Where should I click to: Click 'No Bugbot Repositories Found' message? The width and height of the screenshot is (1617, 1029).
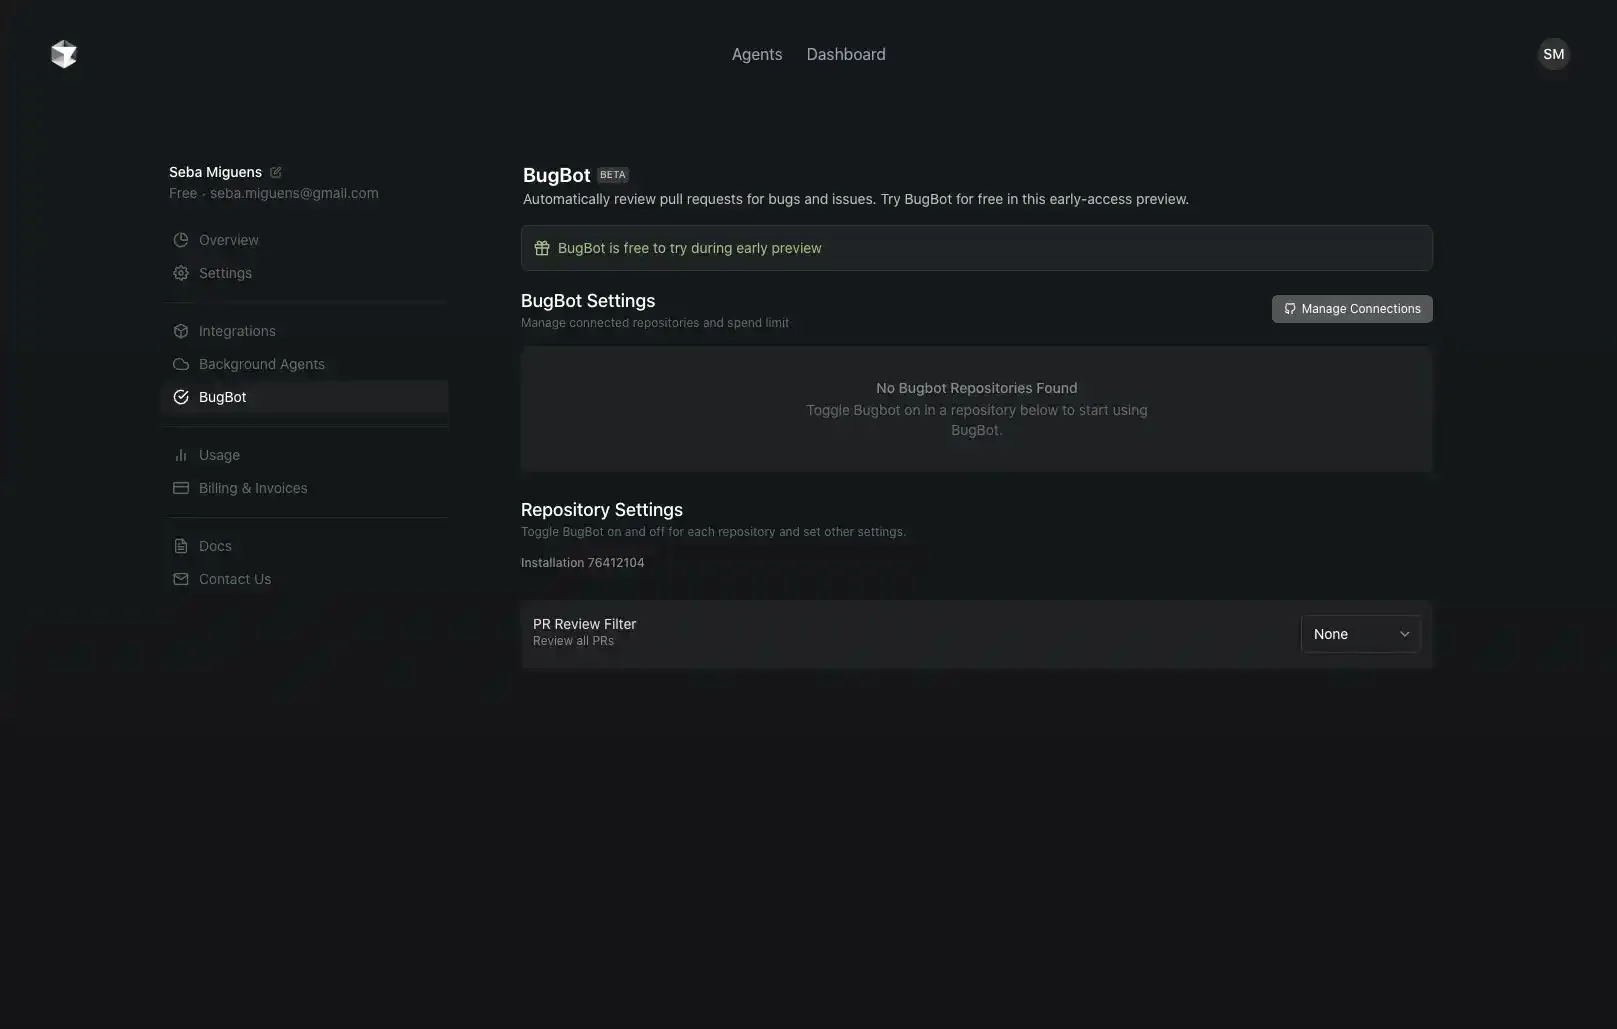pos(977,388)
